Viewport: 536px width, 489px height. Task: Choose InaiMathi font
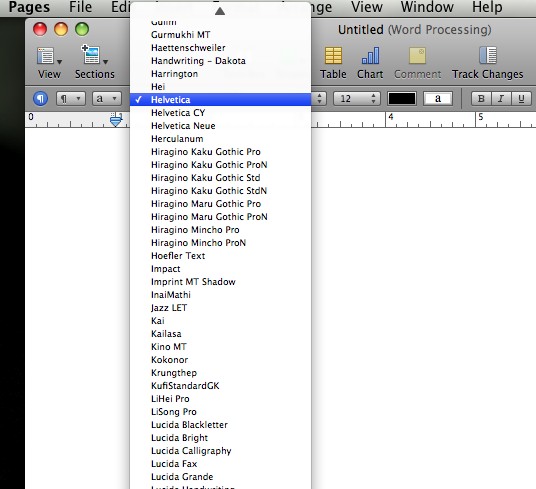pyautogui.click(x=220, y=295)
